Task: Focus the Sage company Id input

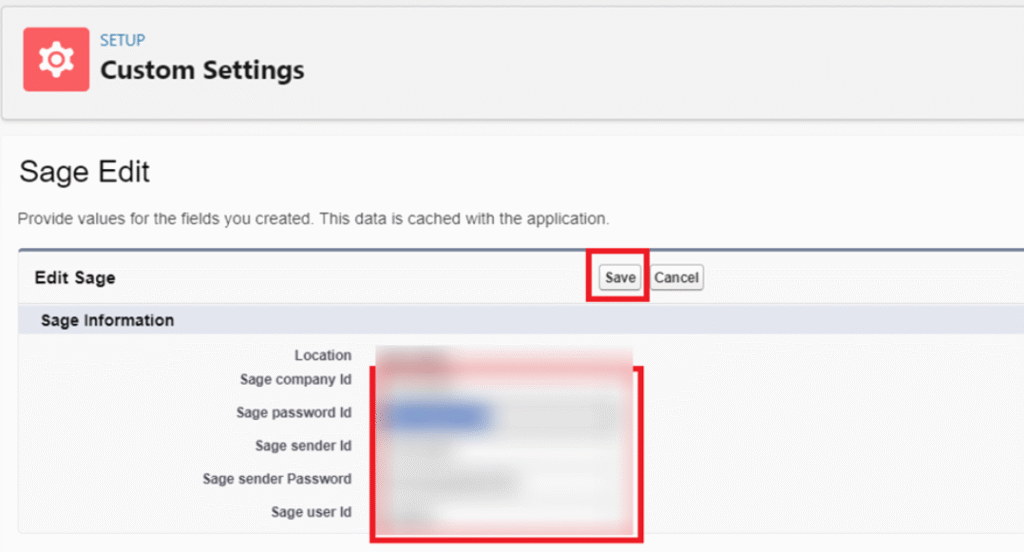Action: pyautogui.click(x=500, y=381)
